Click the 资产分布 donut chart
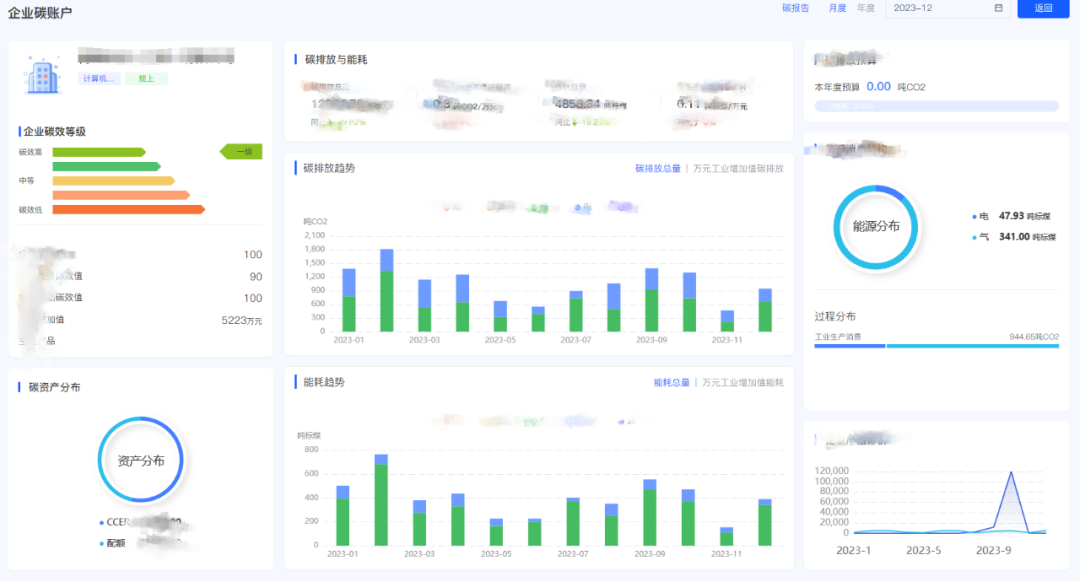Image resolution: width=1080 pixels, height=582 pixels. point(141,460)
